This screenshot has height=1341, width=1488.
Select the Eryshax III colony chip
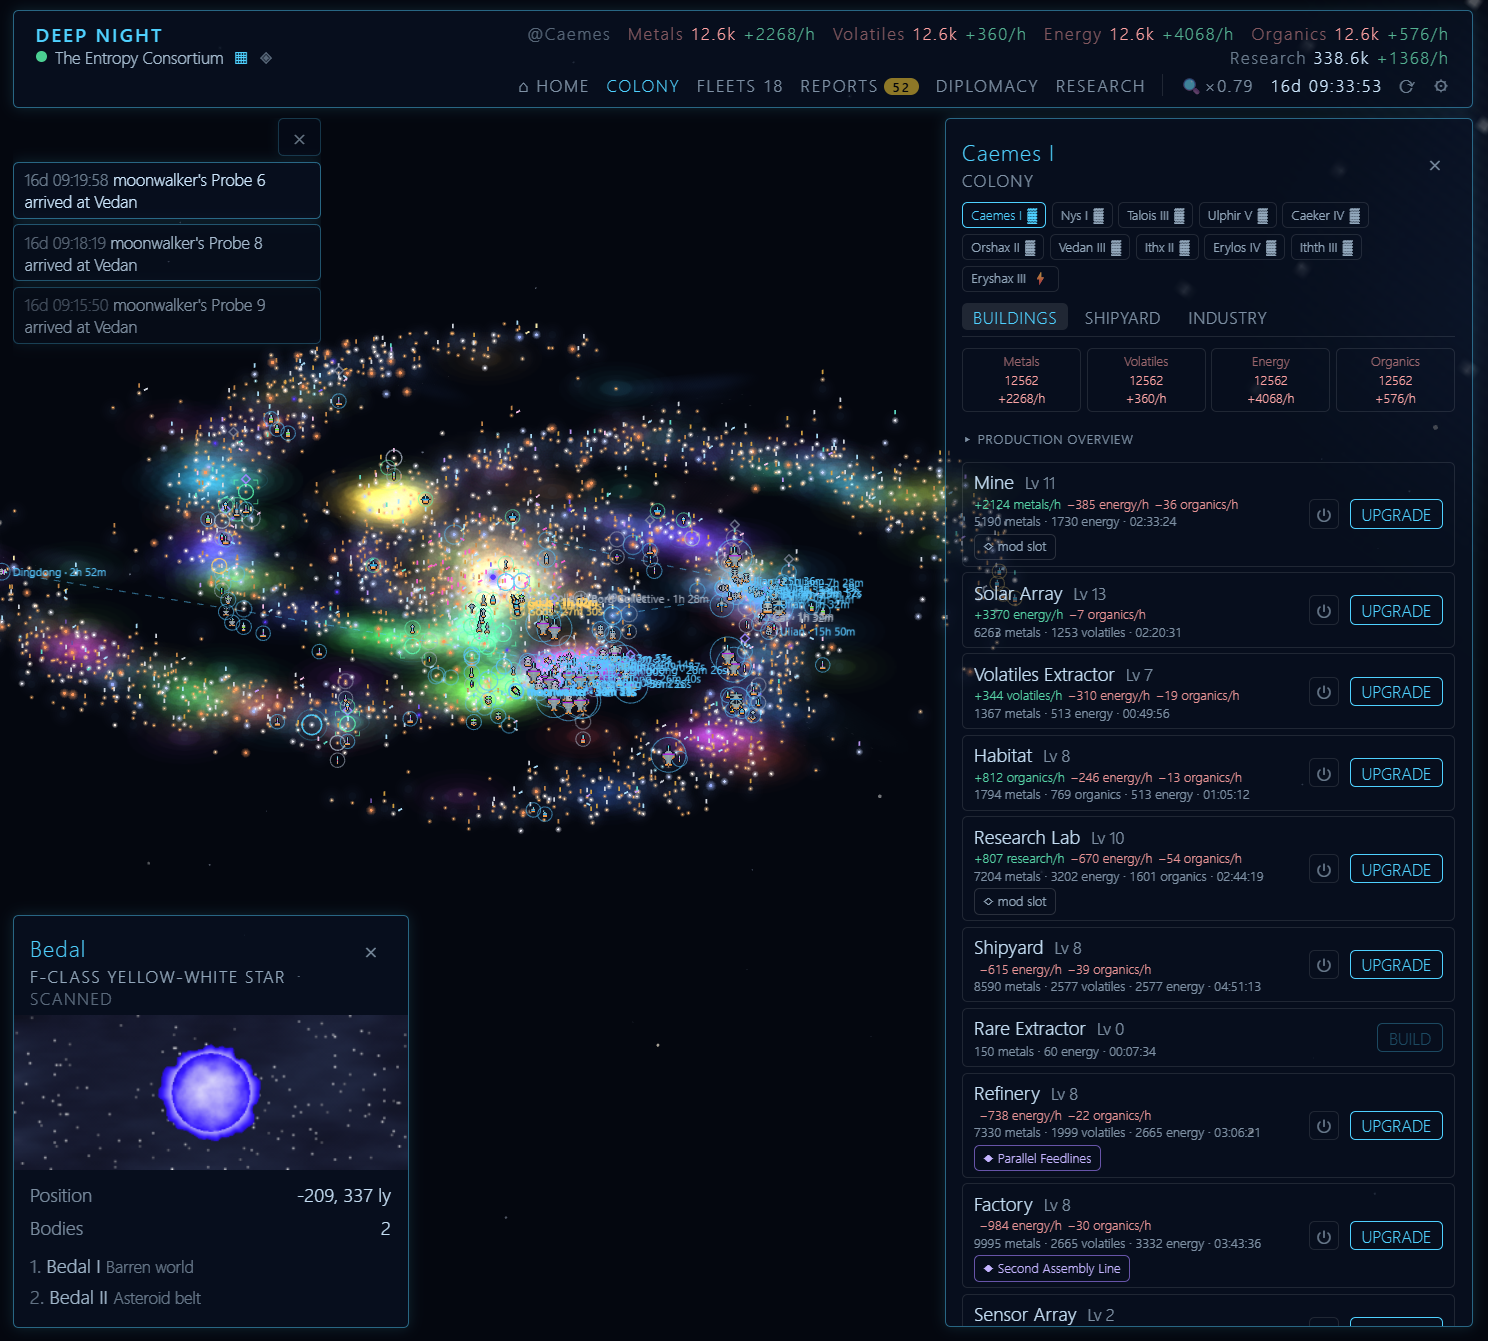(1009, 279)
